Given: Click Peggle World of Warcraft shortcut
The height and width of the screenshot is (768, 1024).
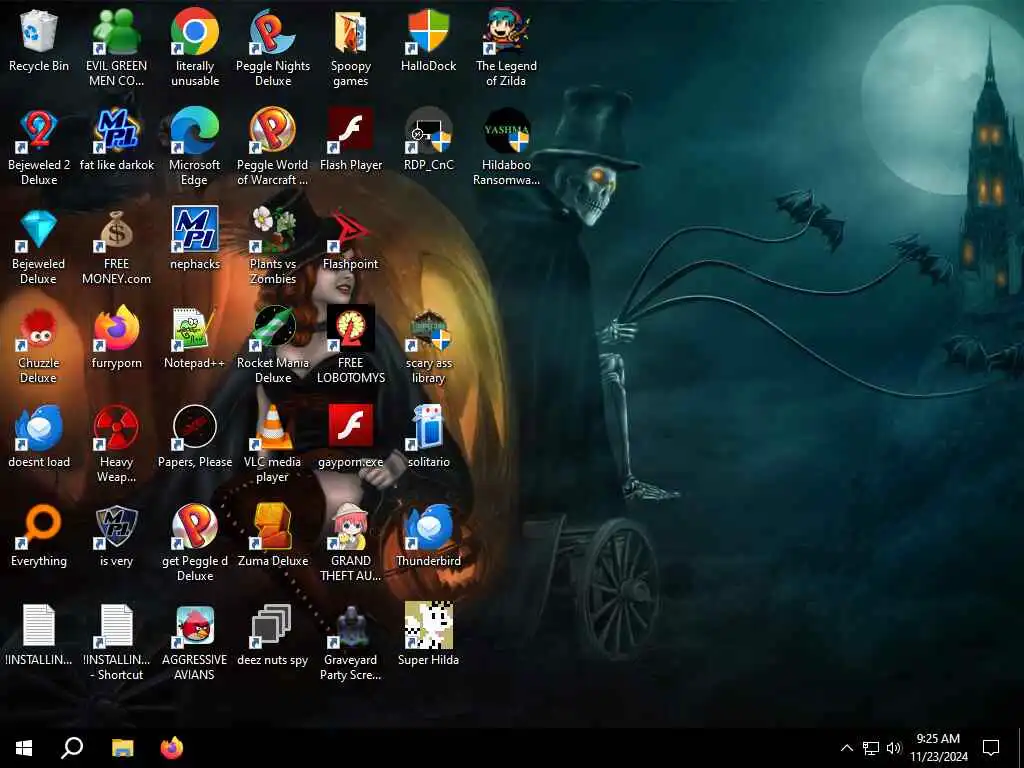Looking at the screenshot, I should [273, 148].
